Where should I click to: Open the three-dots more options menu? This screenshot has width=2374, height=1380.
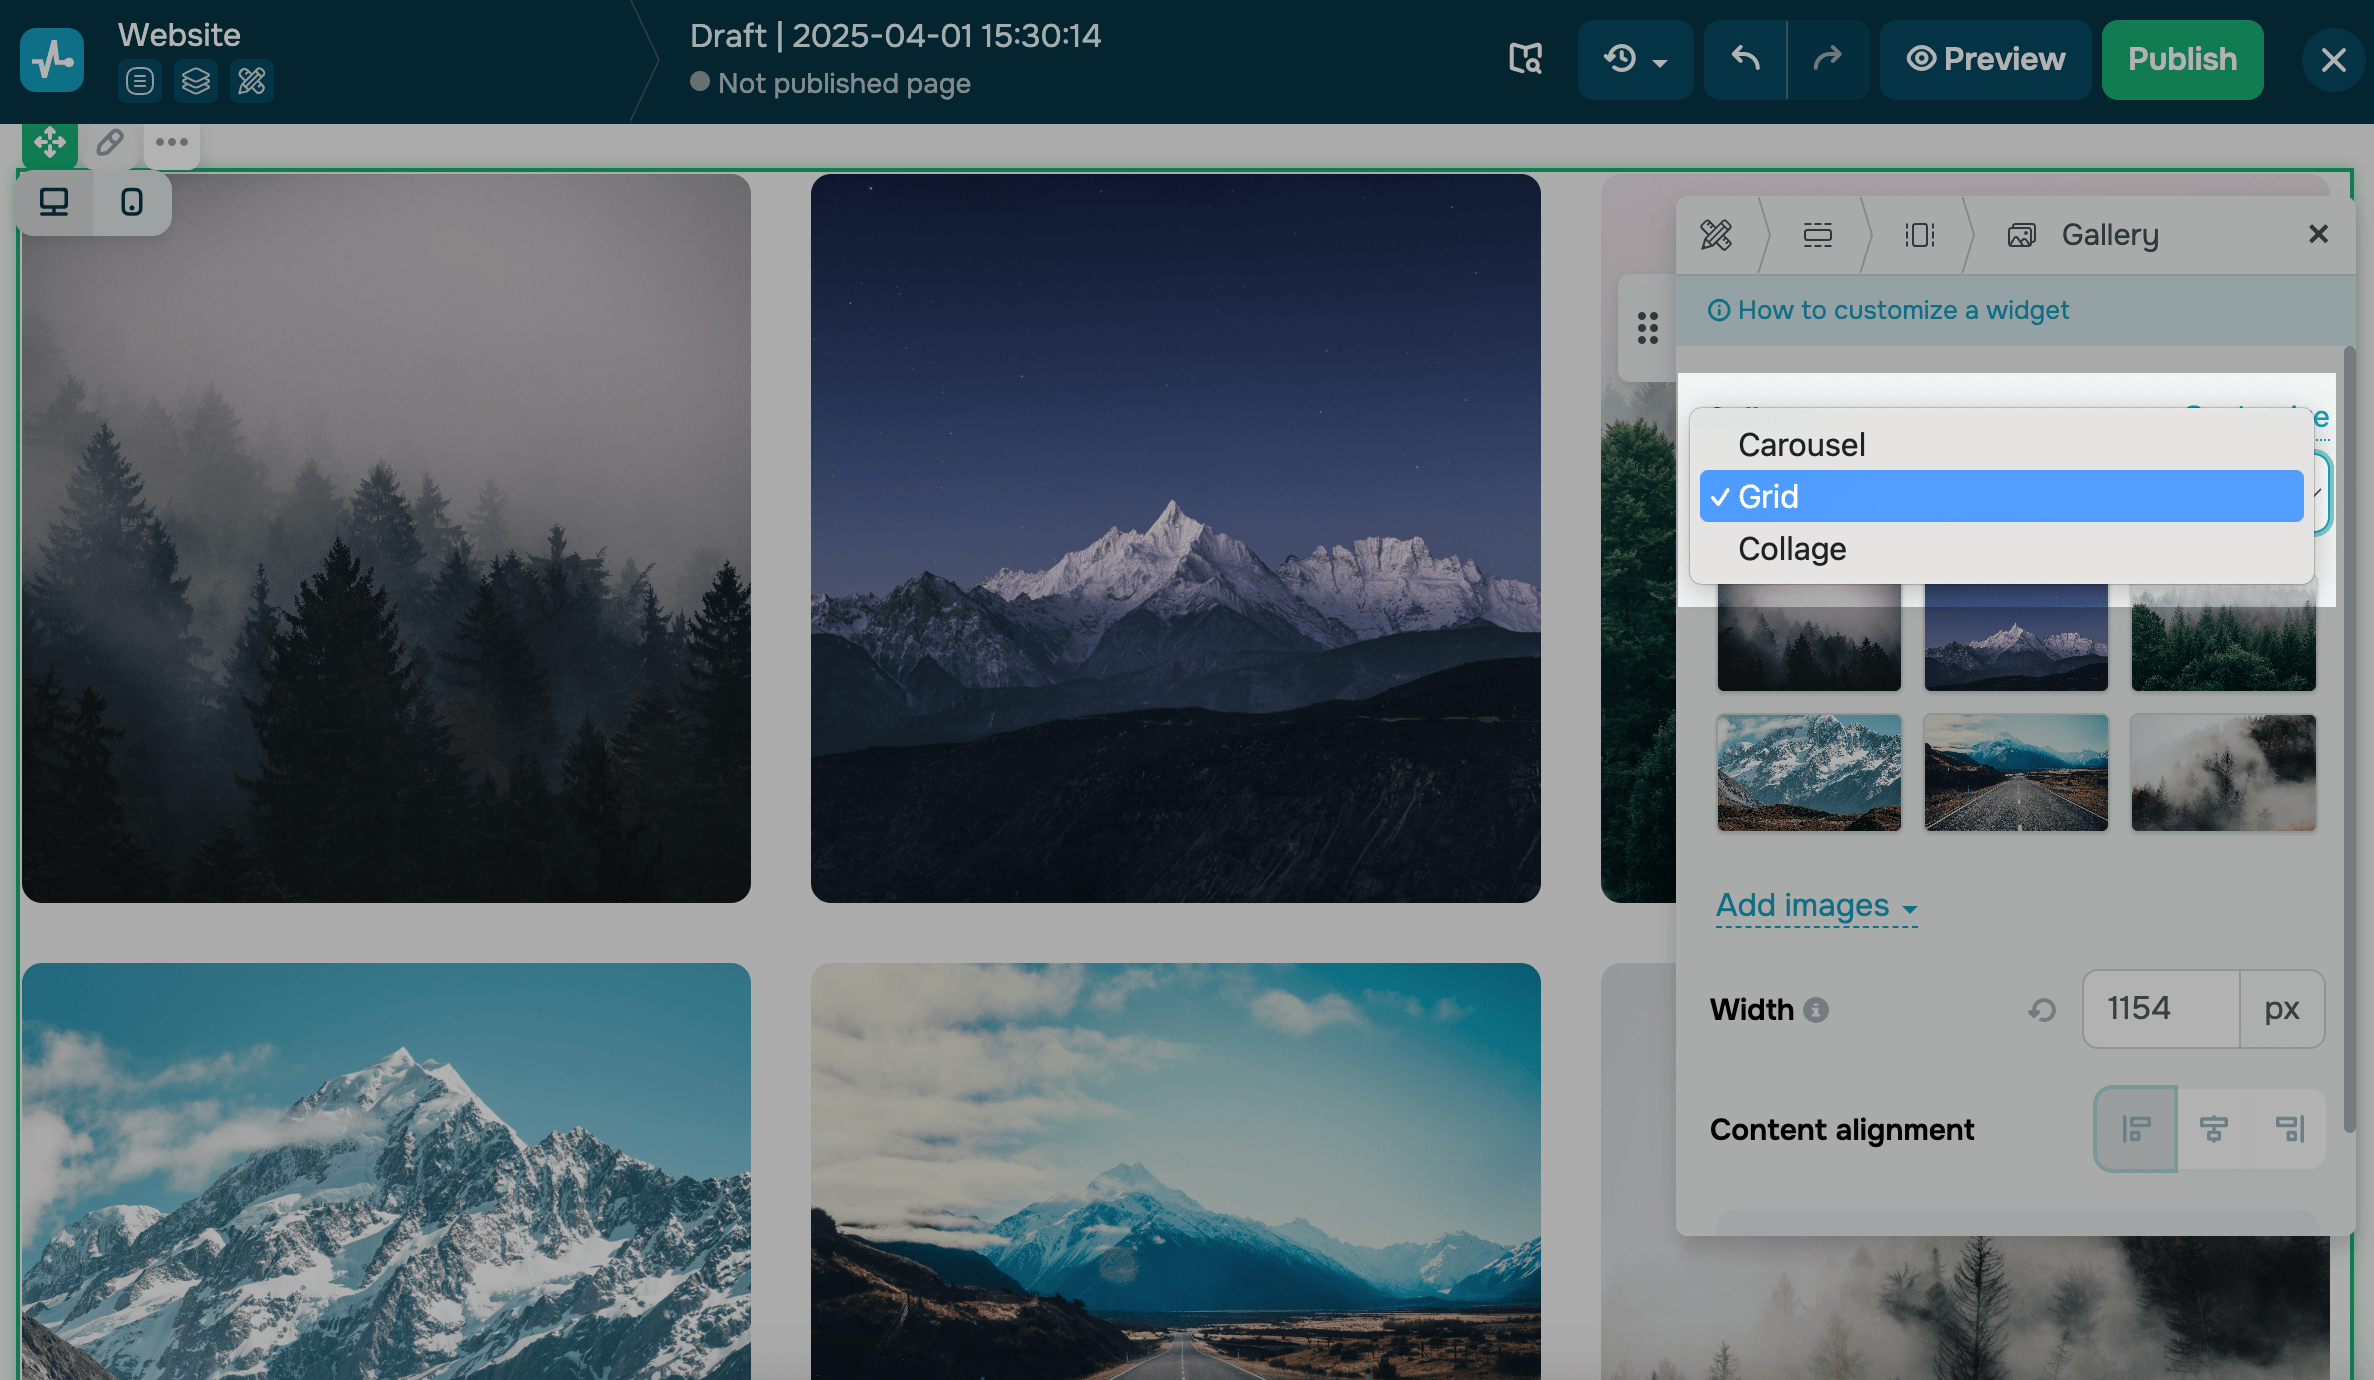[172, 143]
